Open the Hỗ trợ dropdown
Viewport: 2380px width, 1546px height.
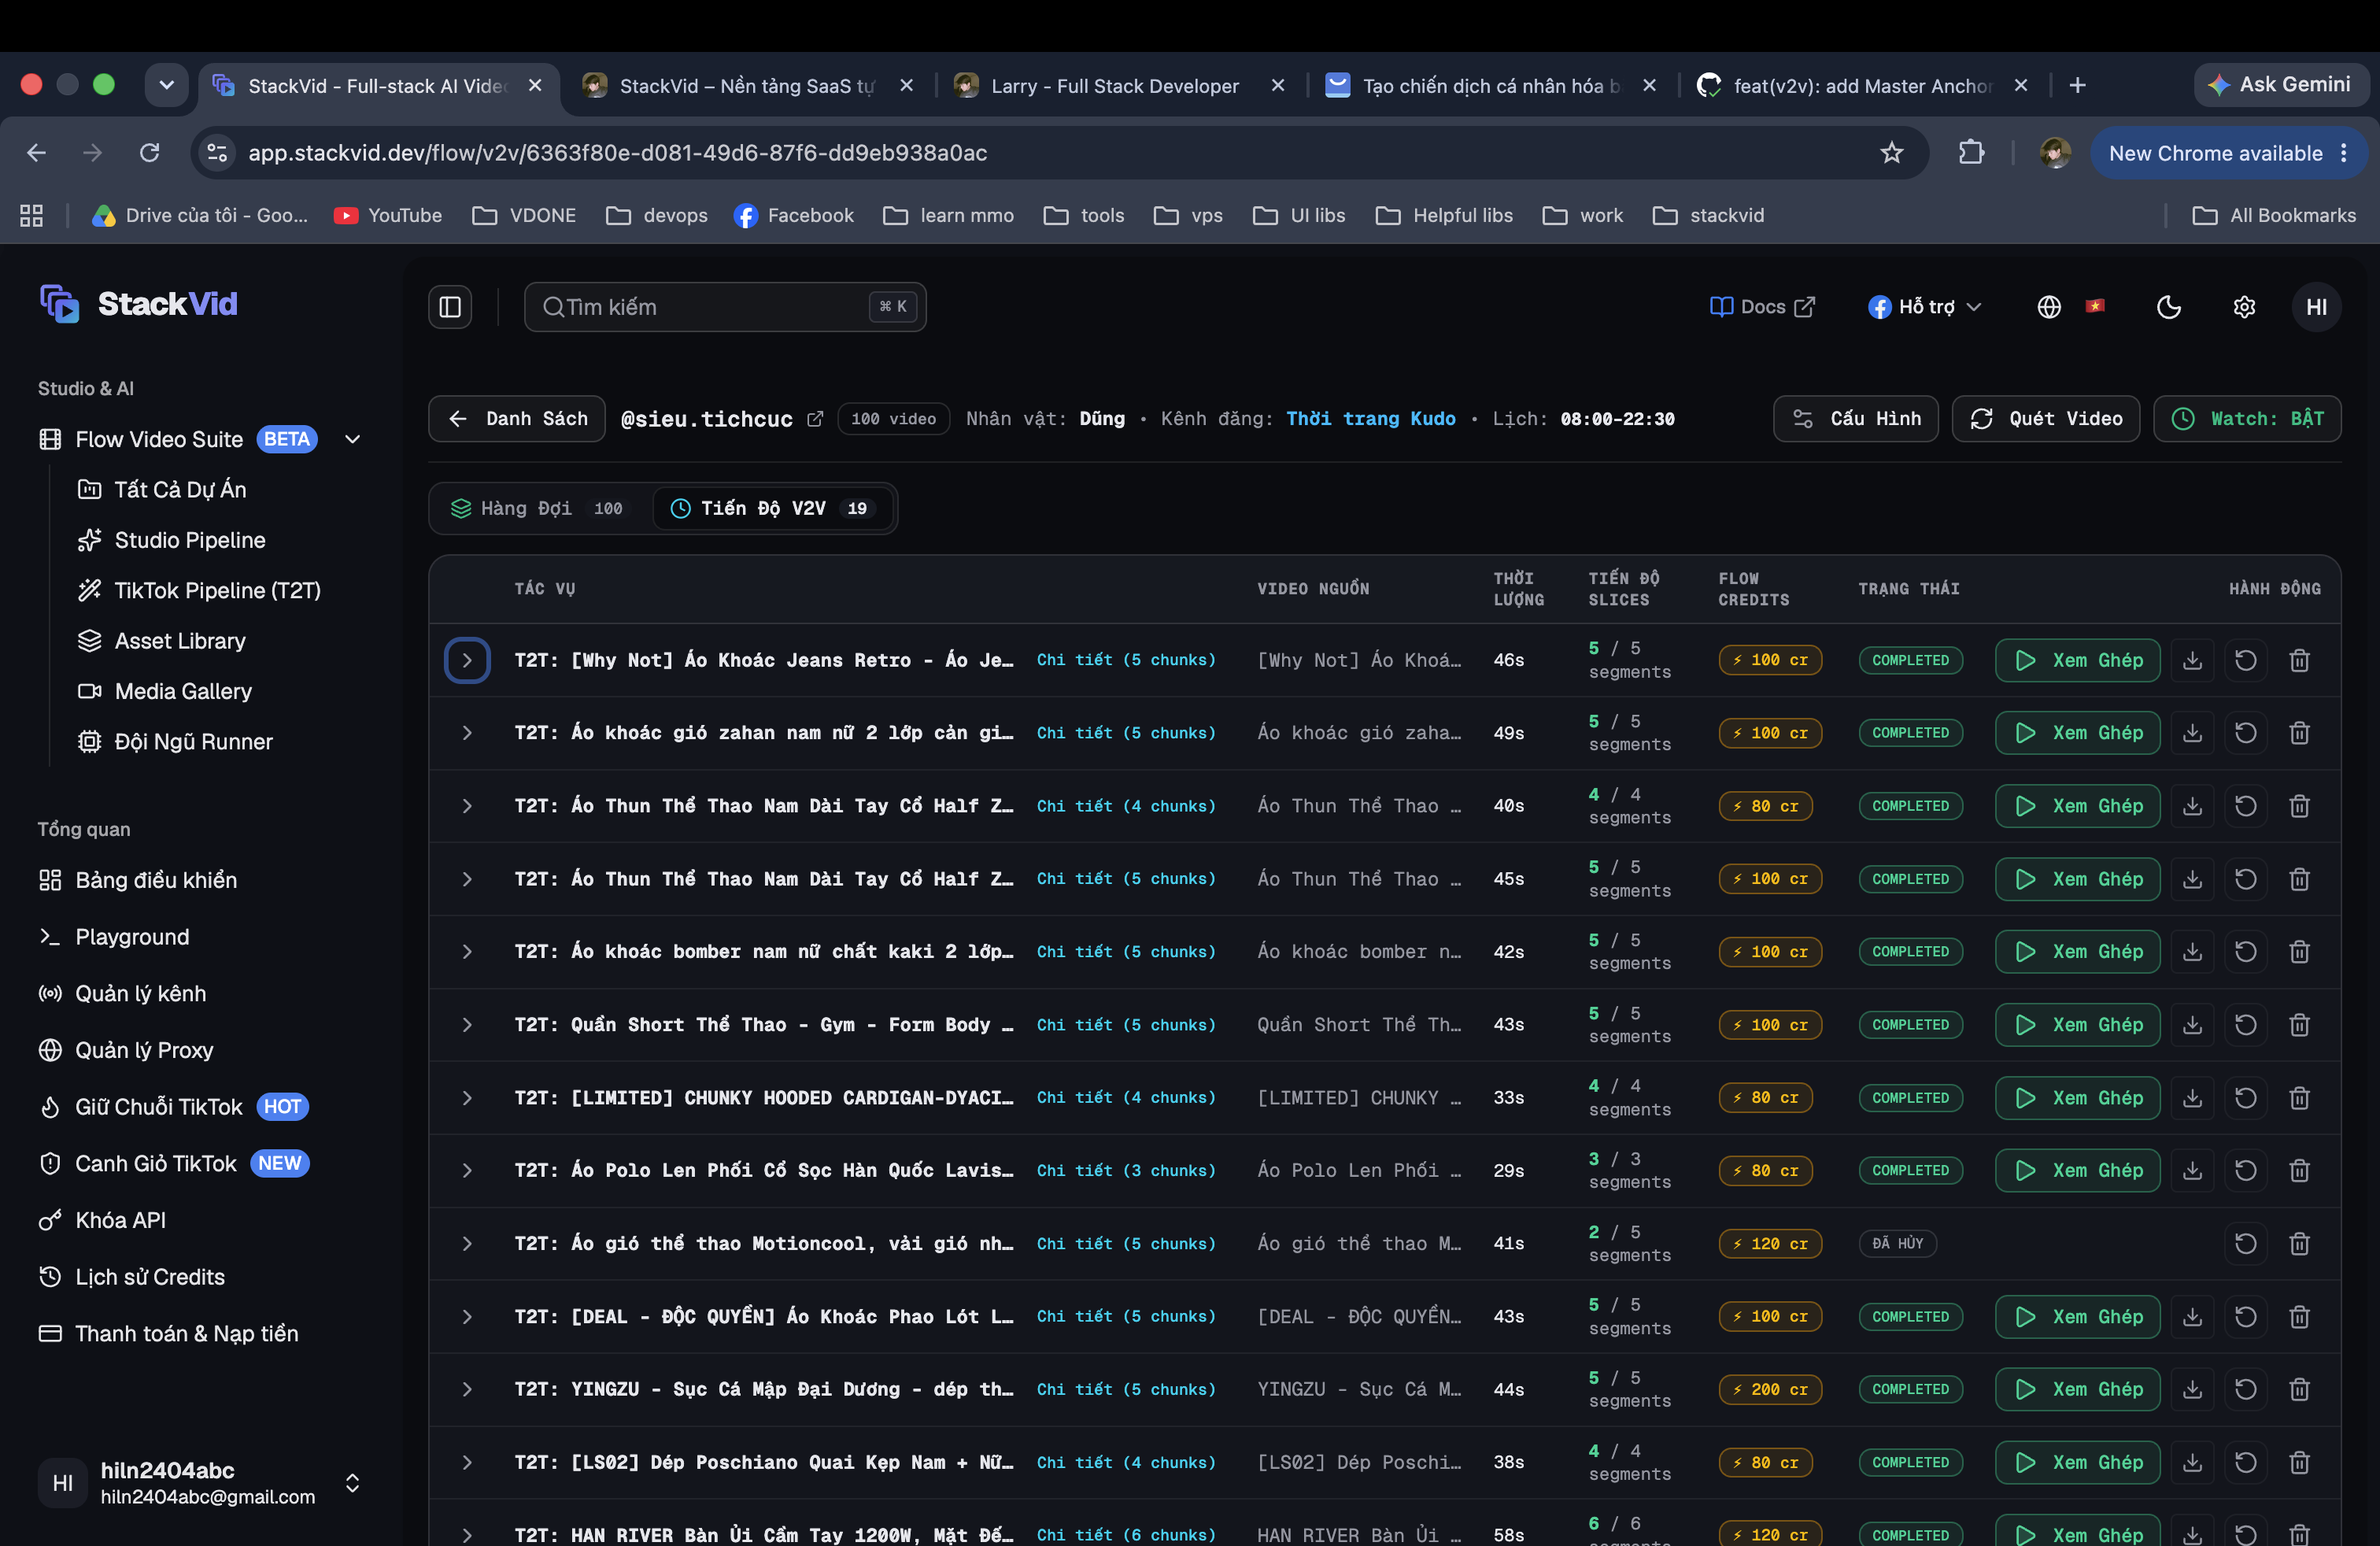tap(1924, 307)
